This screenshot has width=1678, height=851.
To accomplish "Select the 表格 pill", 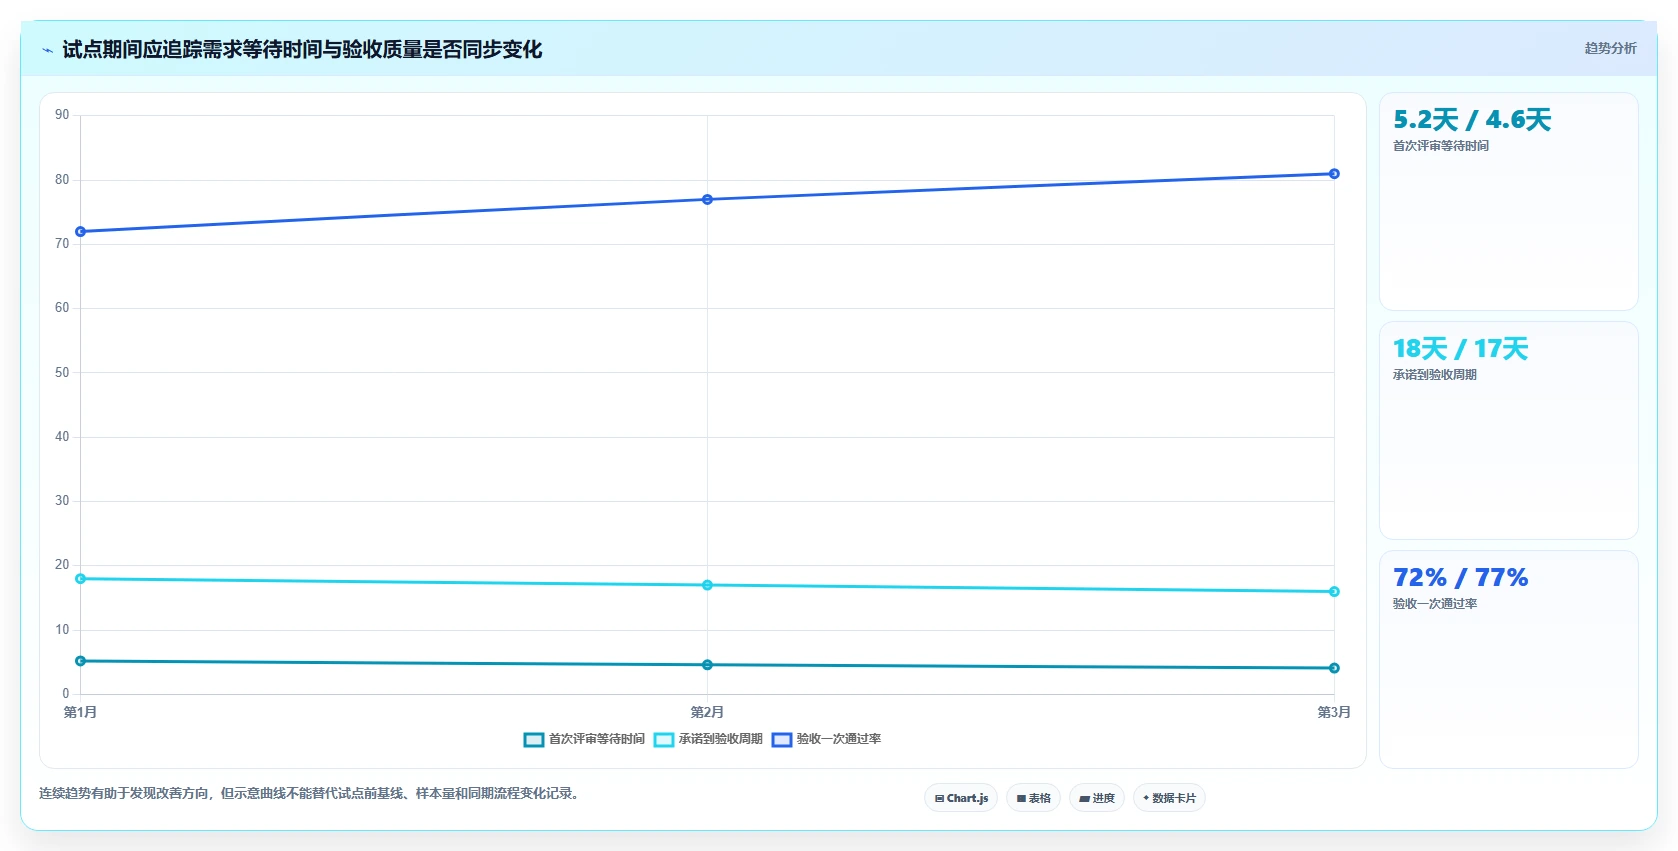I will pyautogui.click(x=1034, y=798).
